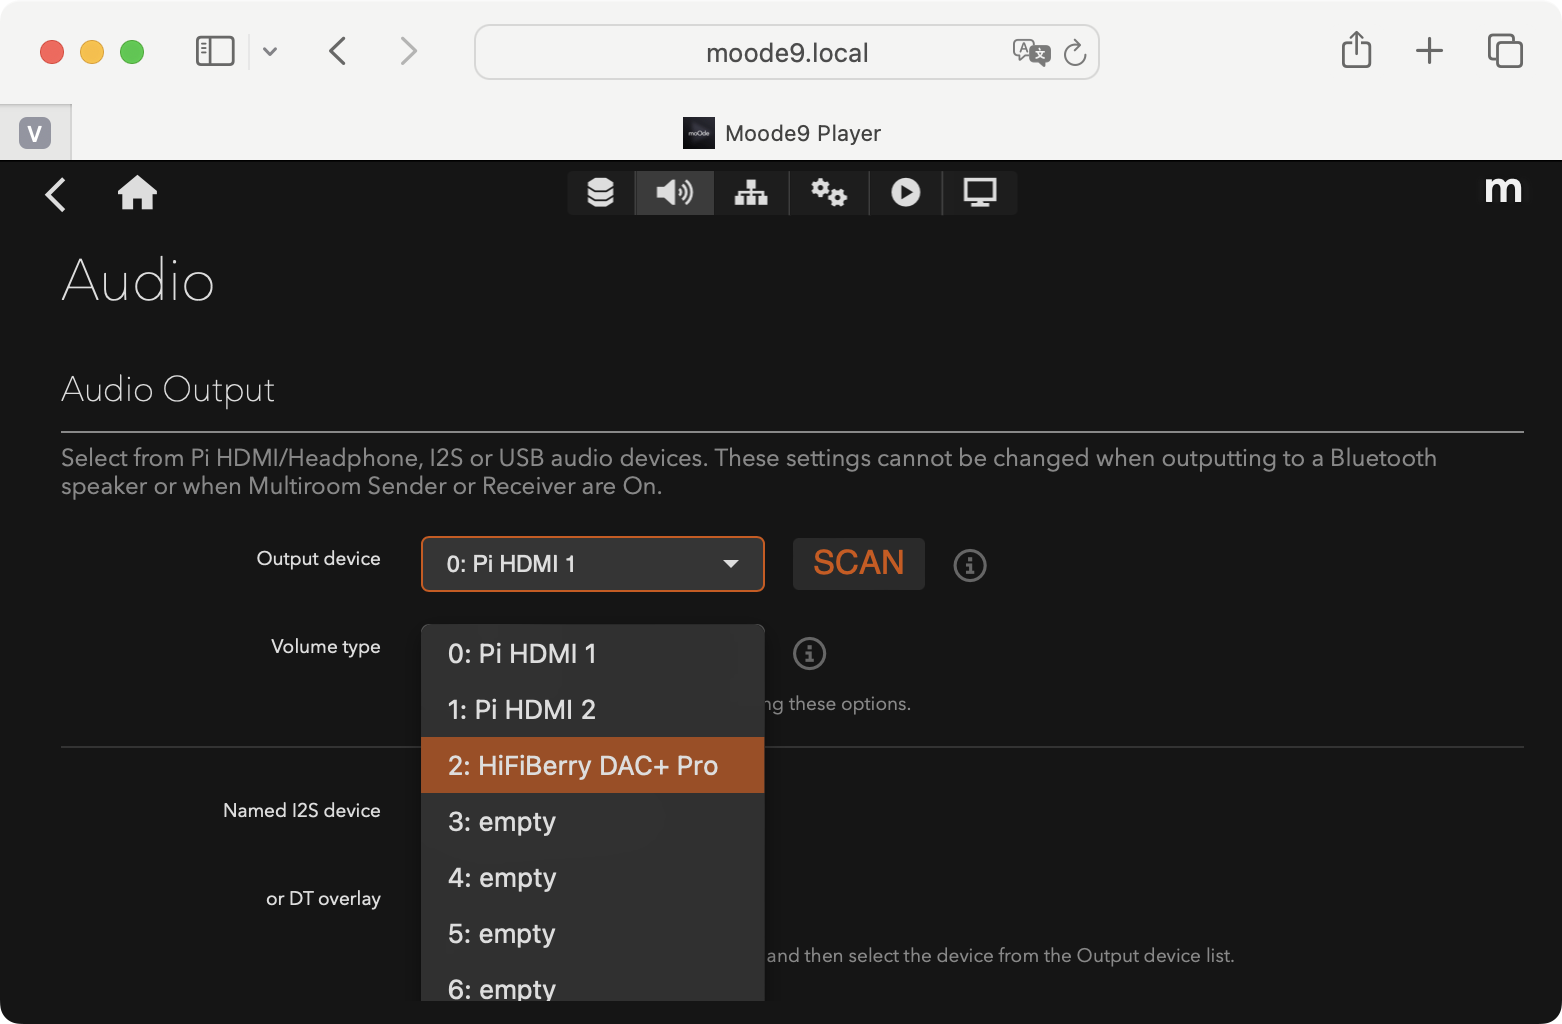Open the Peripherals monitor icon
This screenshot has width=1562, height=1024.
(979, 192)
